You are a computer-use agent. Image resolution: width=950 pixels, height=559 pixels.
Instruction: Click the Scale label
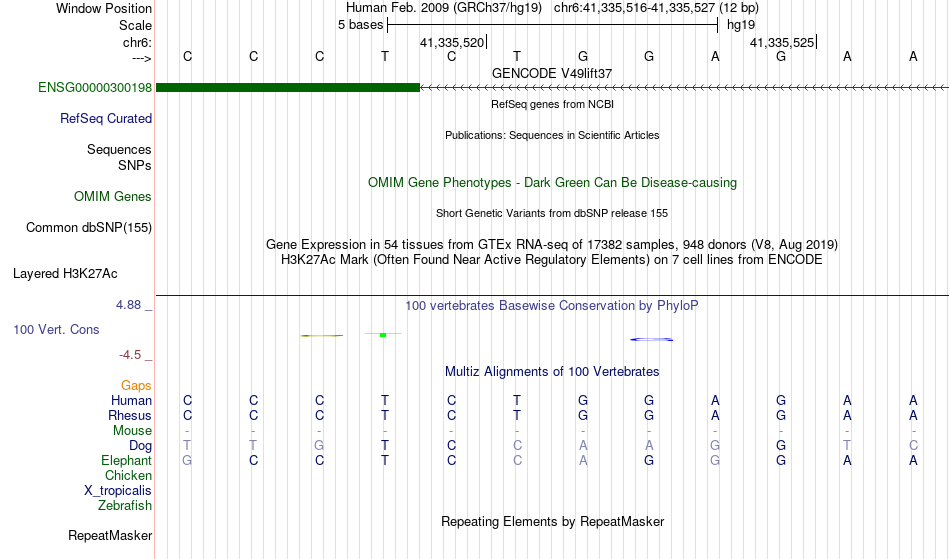tap(136, 25)
